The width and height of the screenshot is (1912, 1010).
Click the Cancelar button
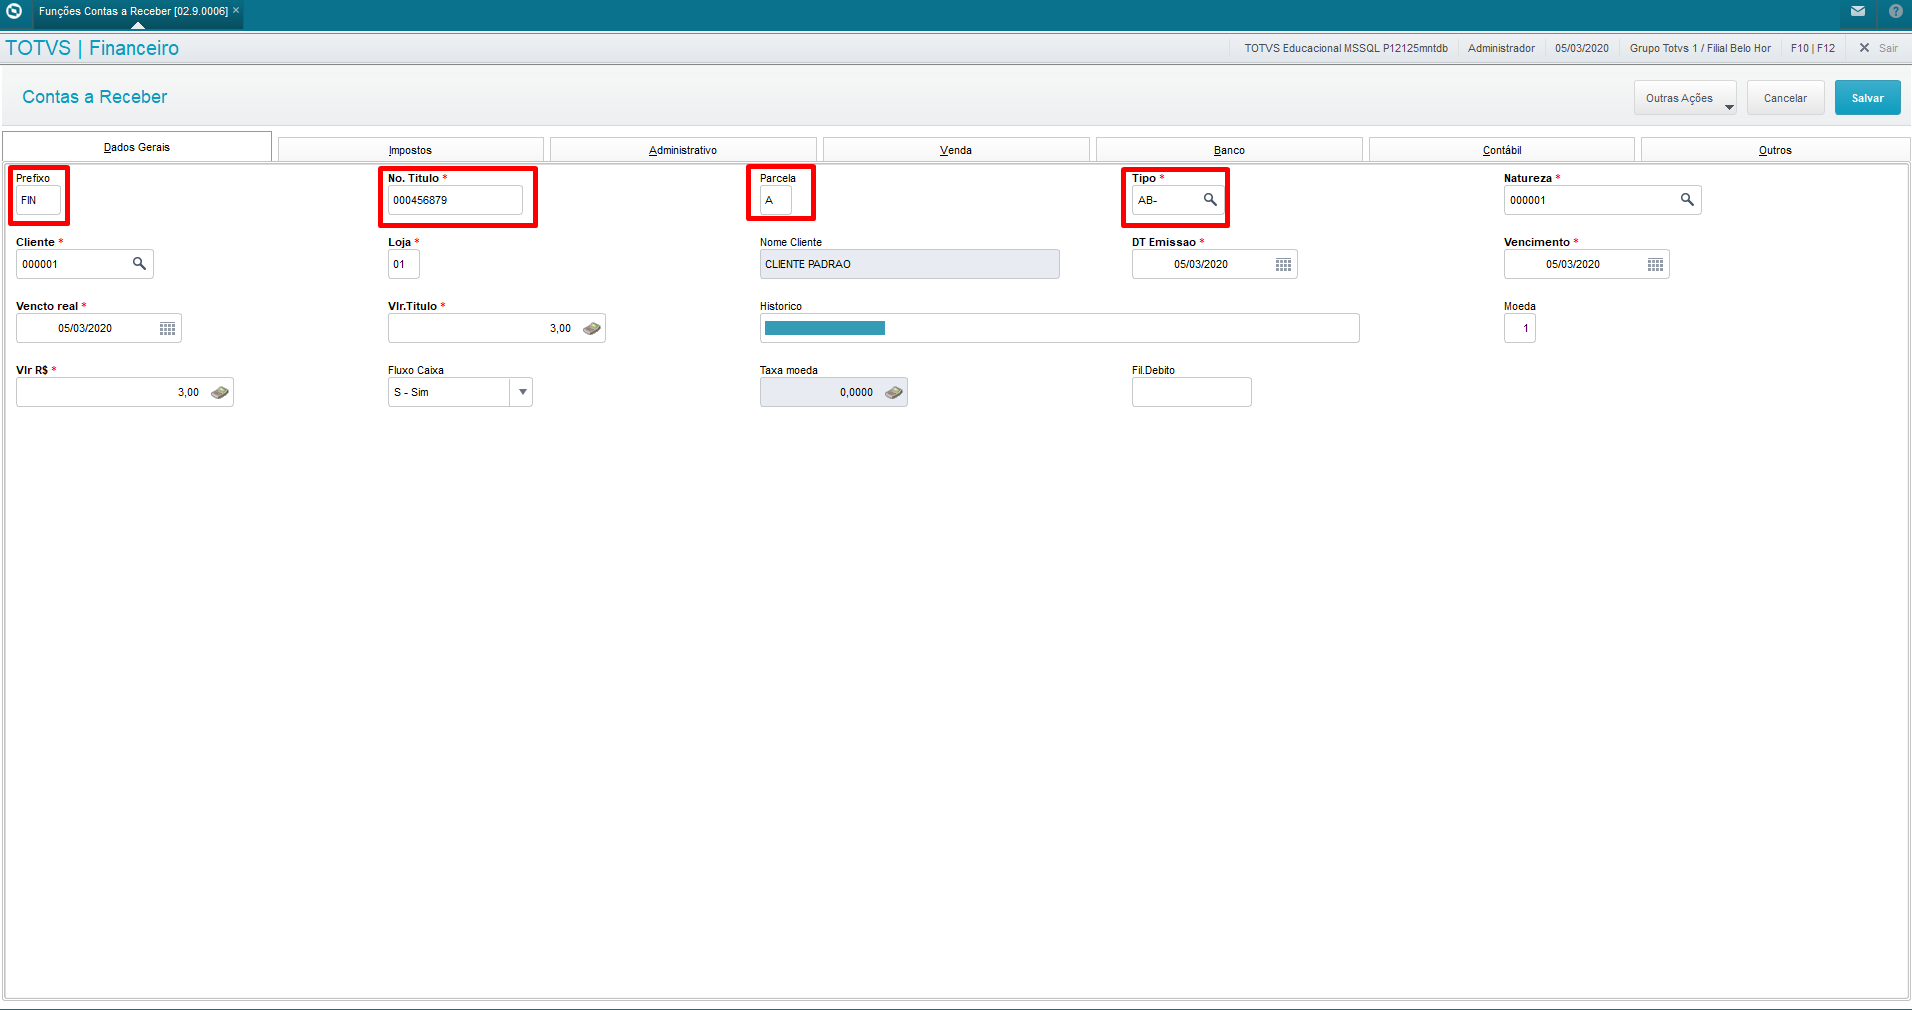1785,98
